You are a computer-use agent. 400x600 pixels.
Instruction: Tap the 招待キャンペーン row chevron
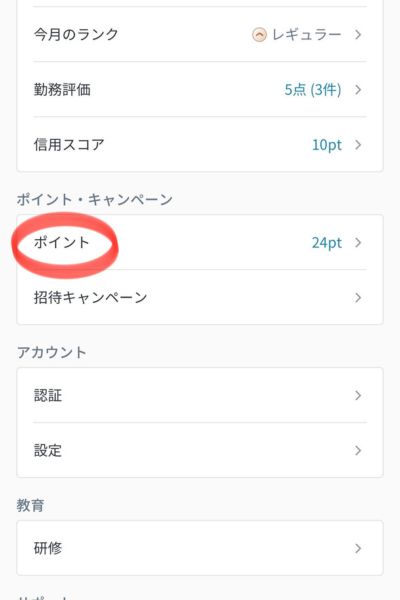click(358, 298)
